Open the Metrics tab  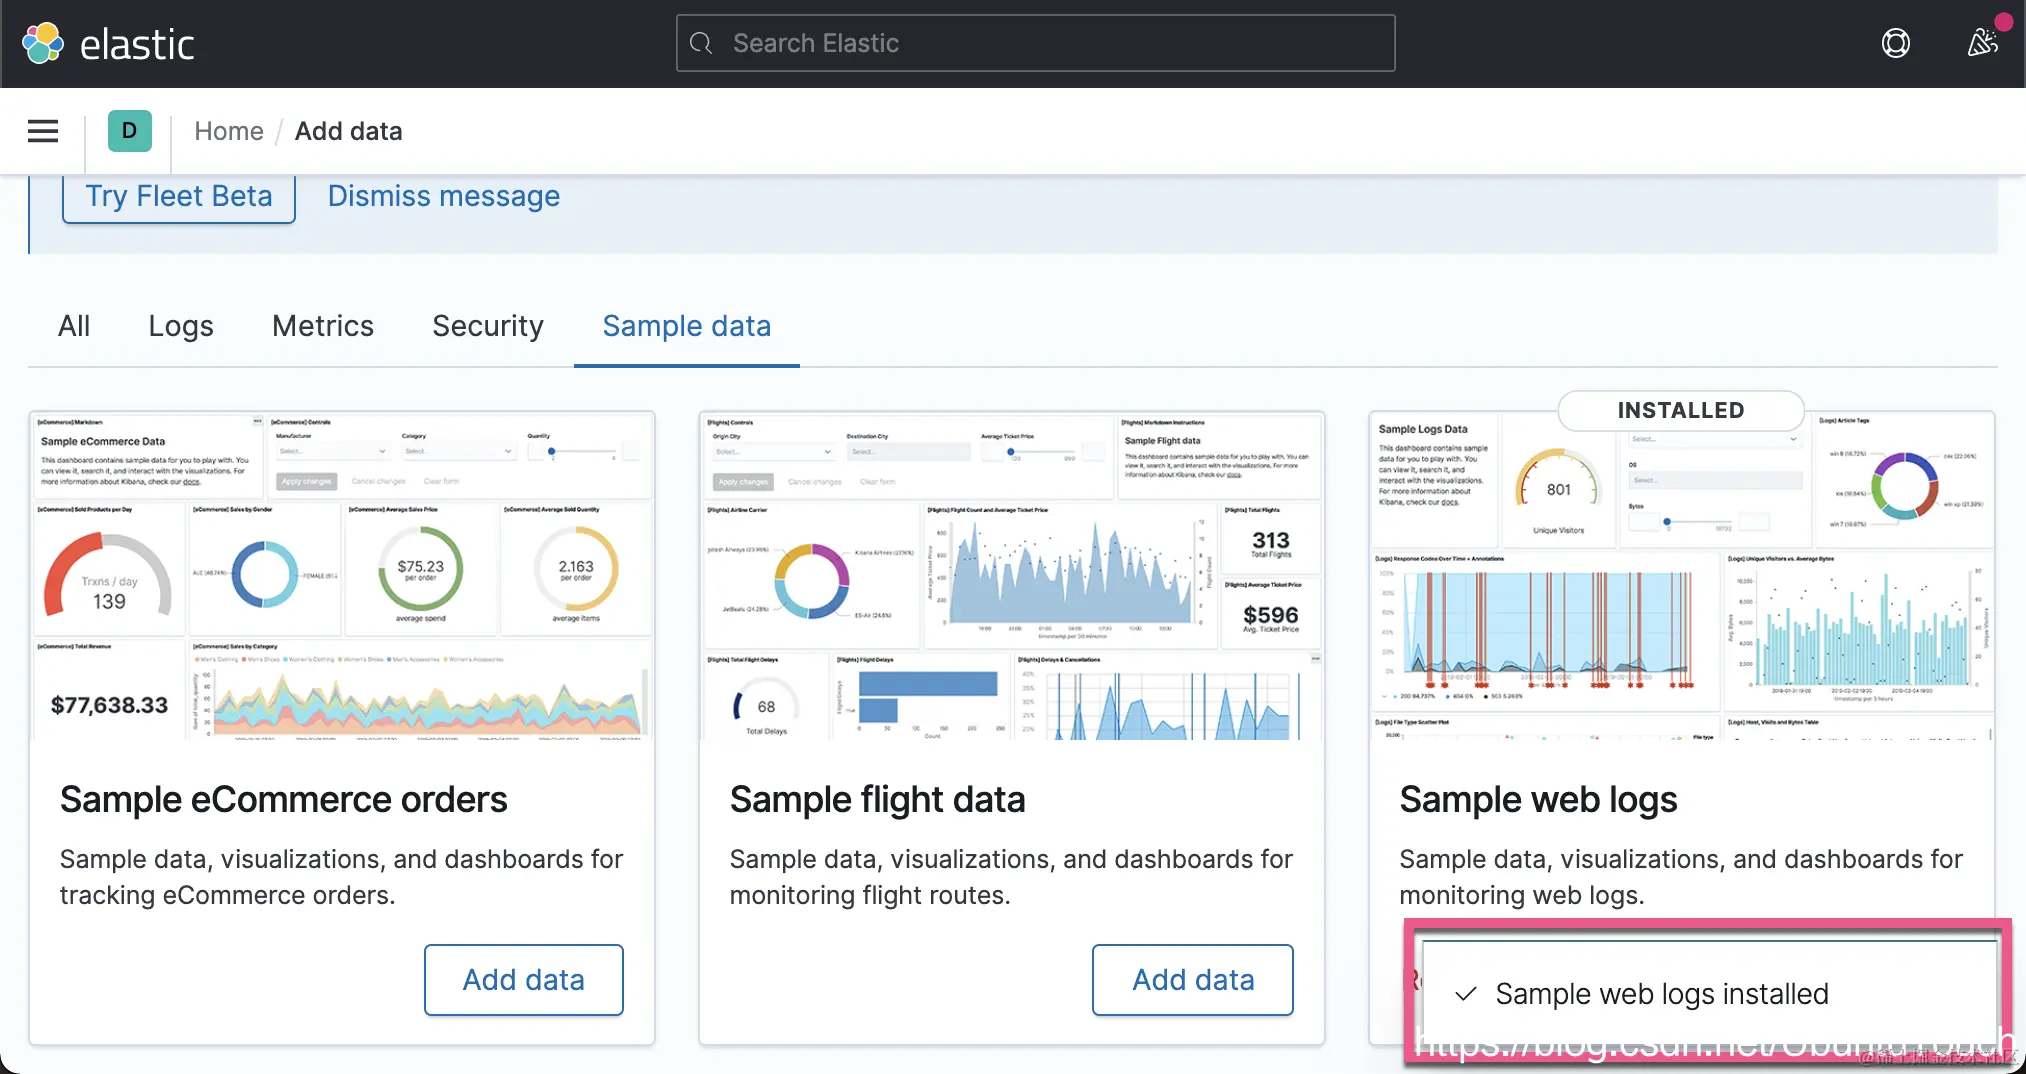[323, 326]
